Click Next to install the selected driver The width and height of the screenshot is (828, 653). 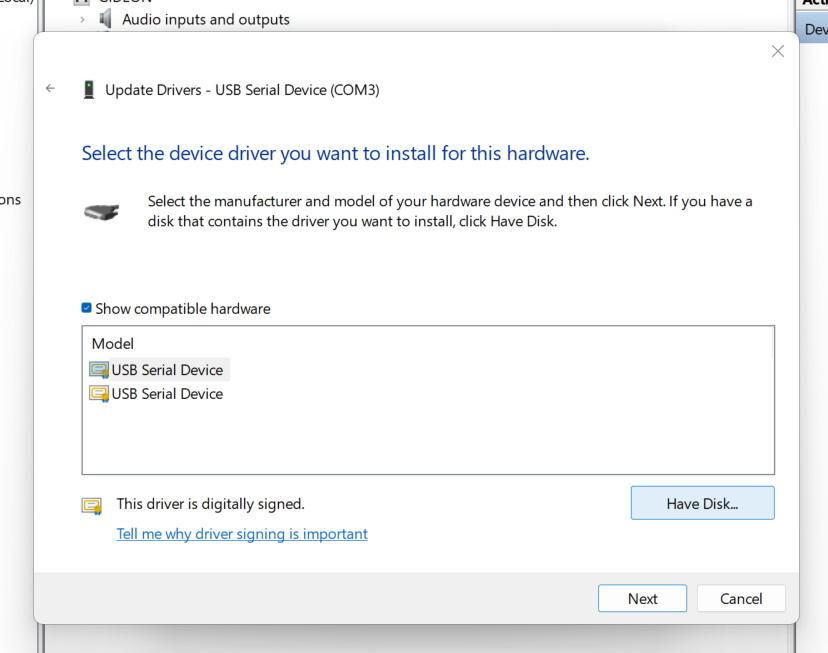point(642,598)
